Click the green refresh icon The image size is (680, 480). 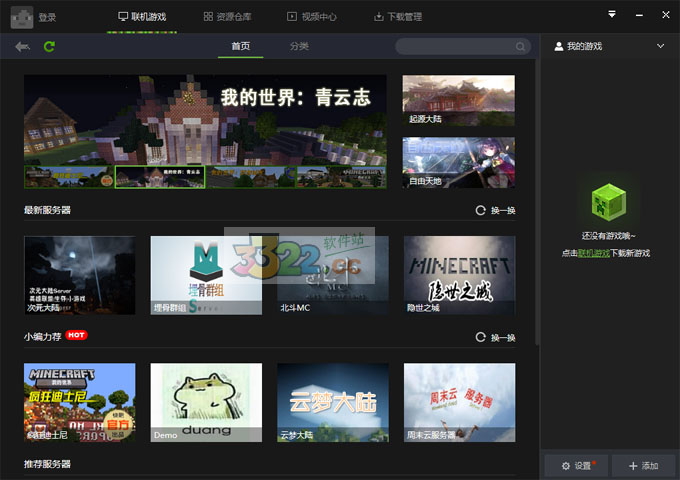tap(49, 46)
